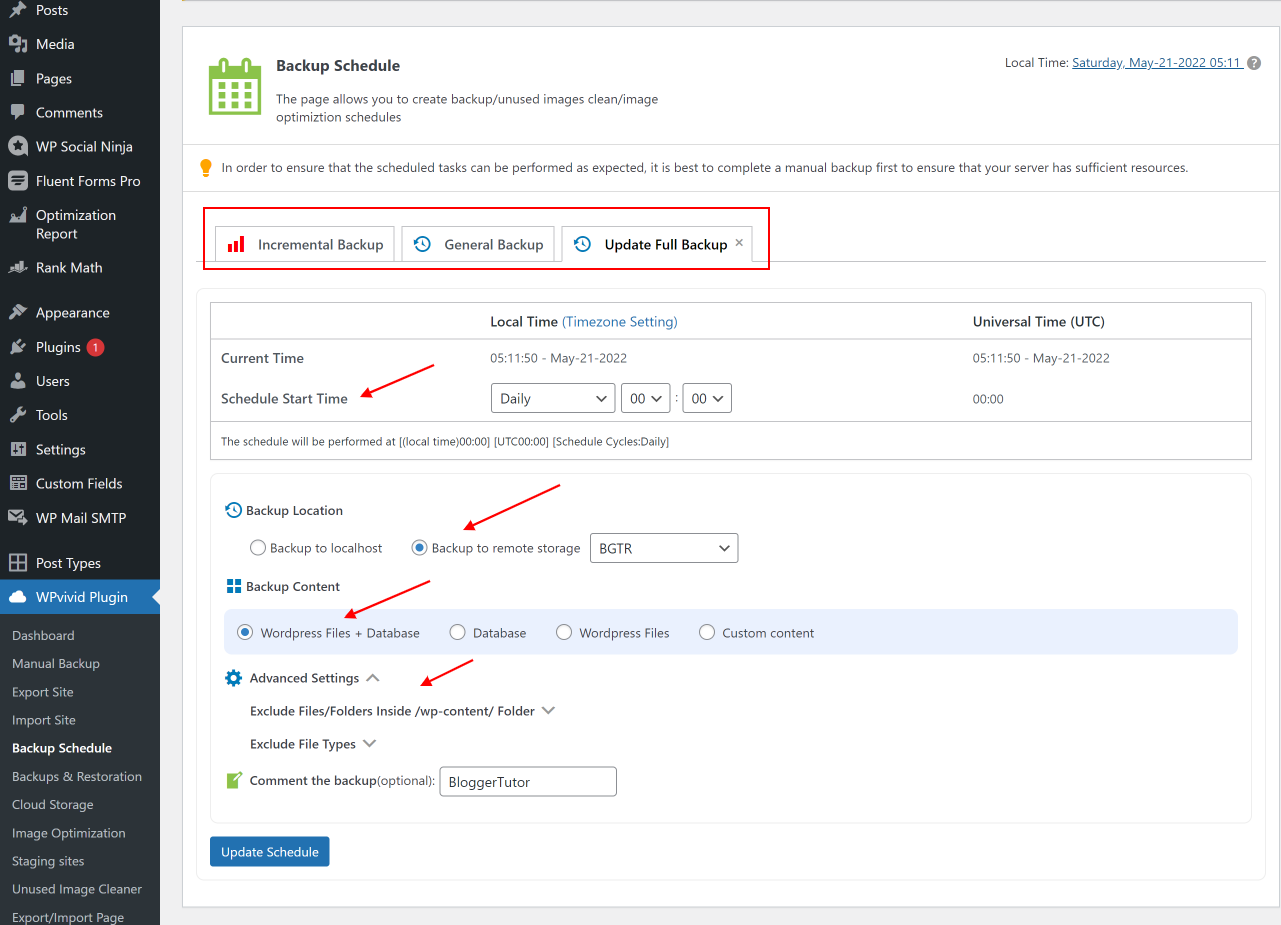
Task: Open Staging sites submenu item
Action: coord(48,861)
